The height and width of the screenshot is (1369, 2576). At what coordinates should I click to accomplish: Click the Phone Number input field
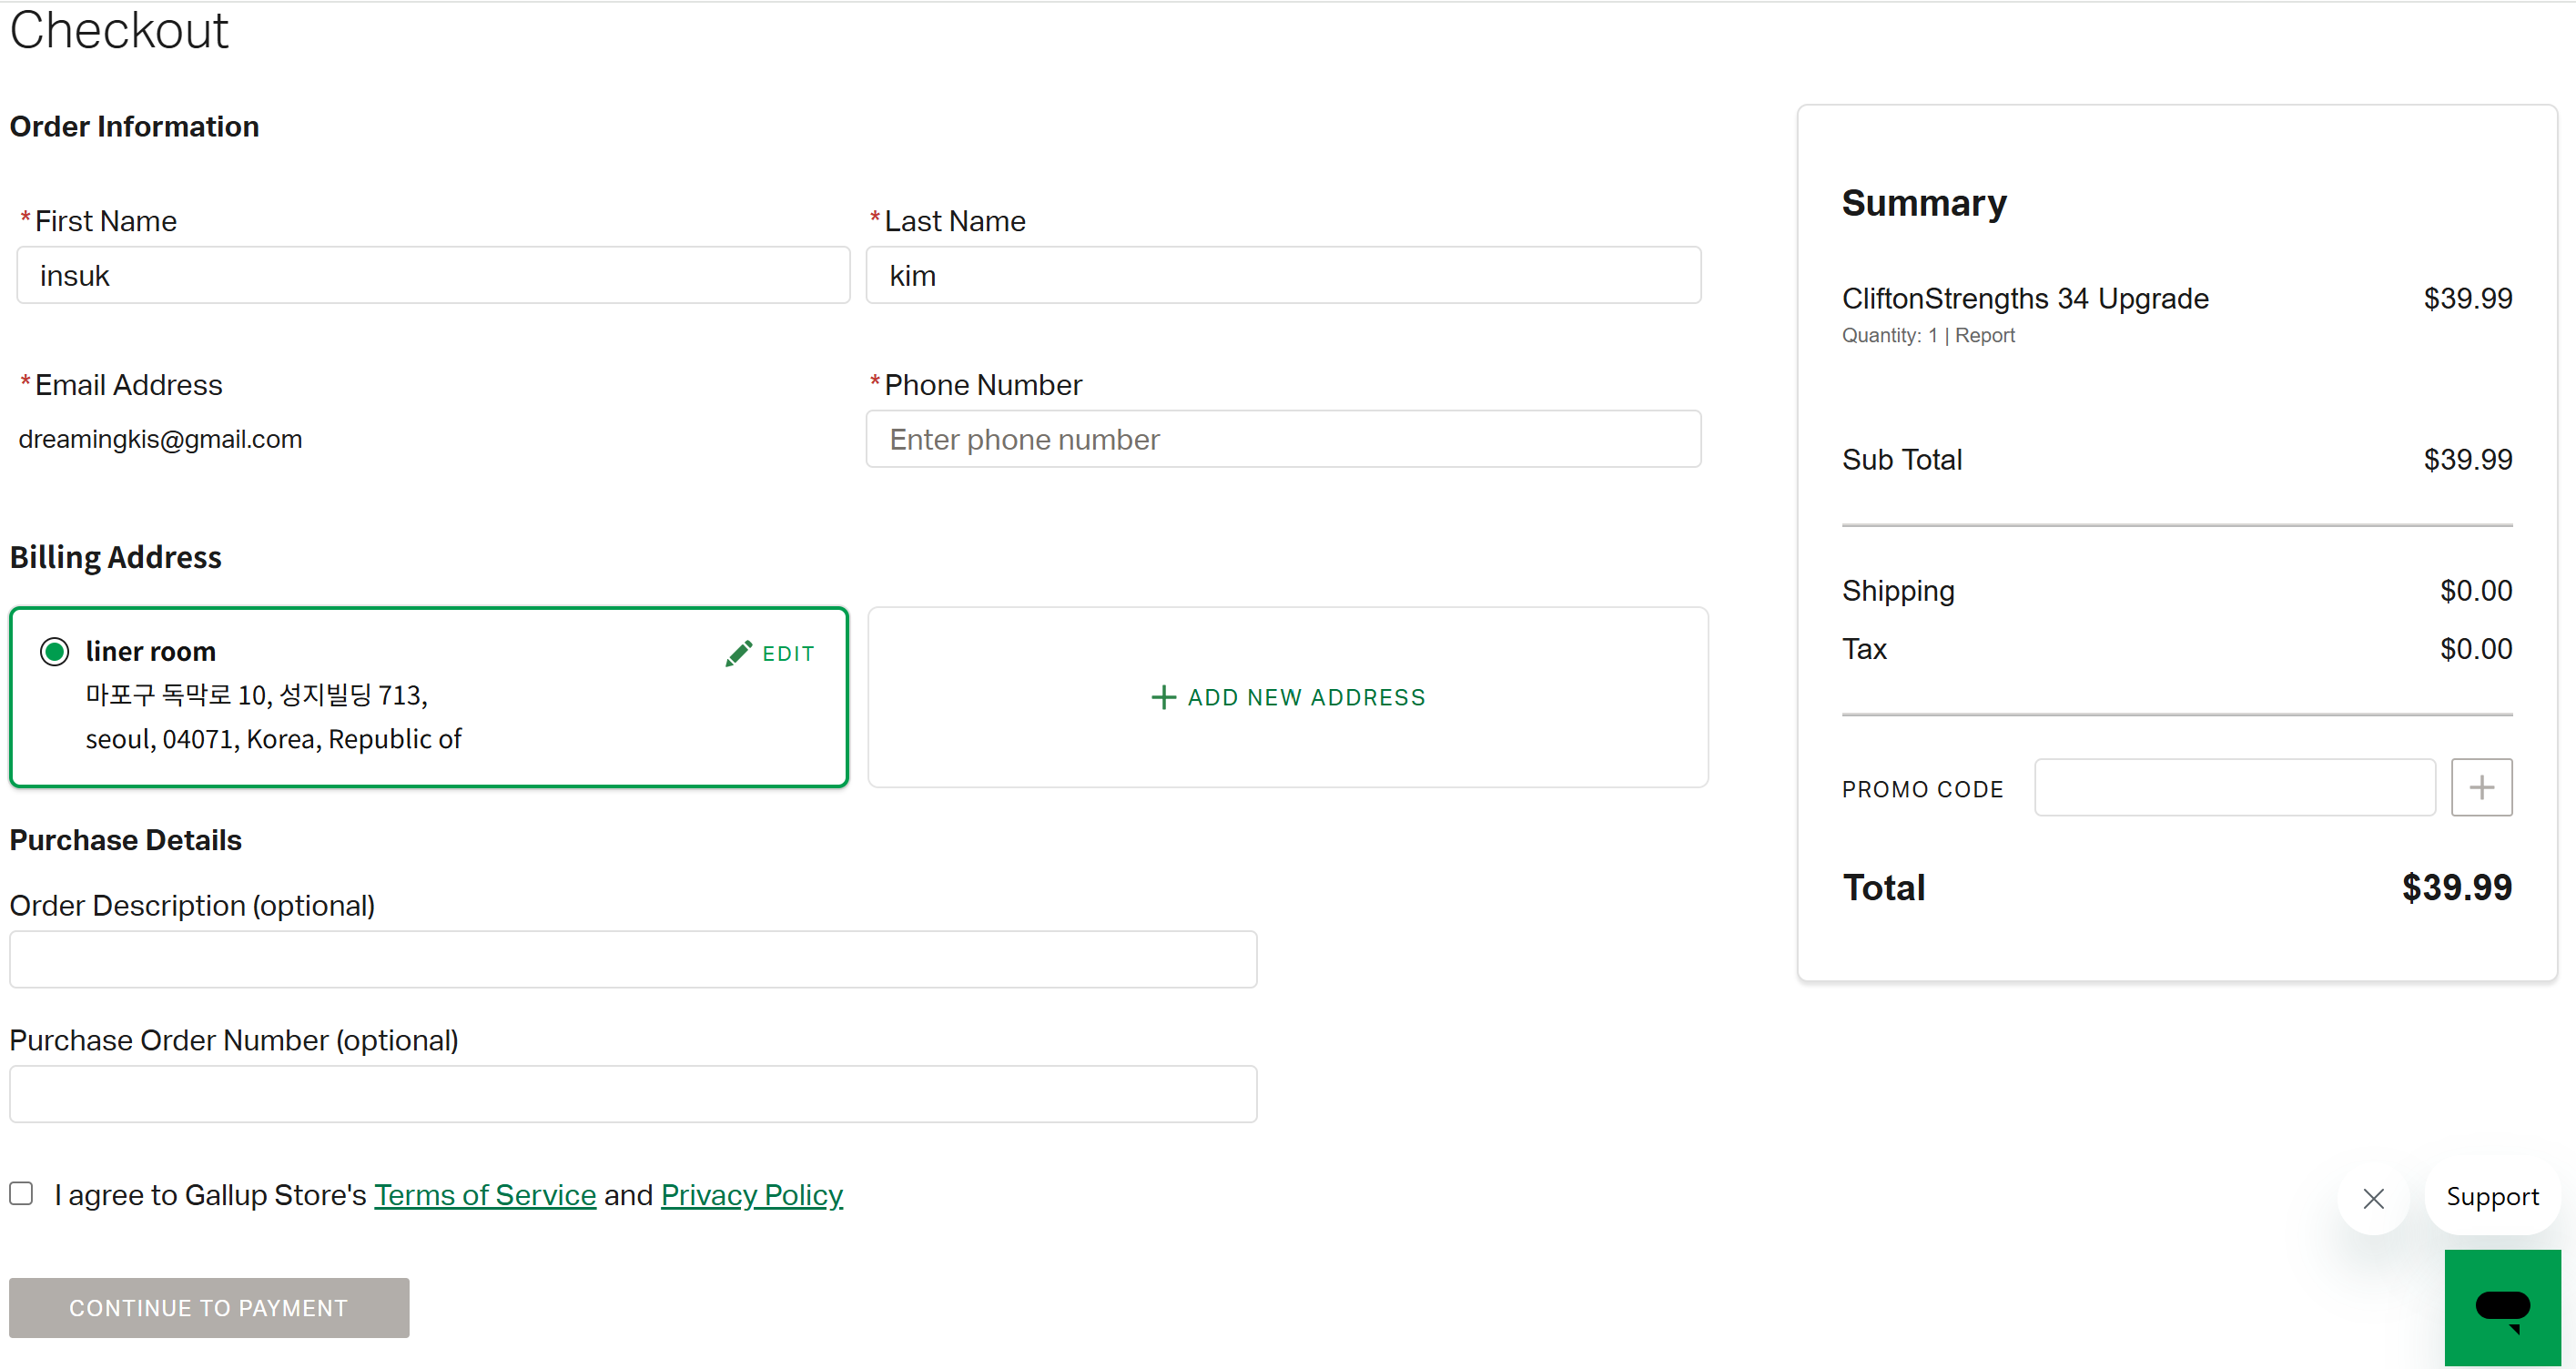click(1283, 439)
